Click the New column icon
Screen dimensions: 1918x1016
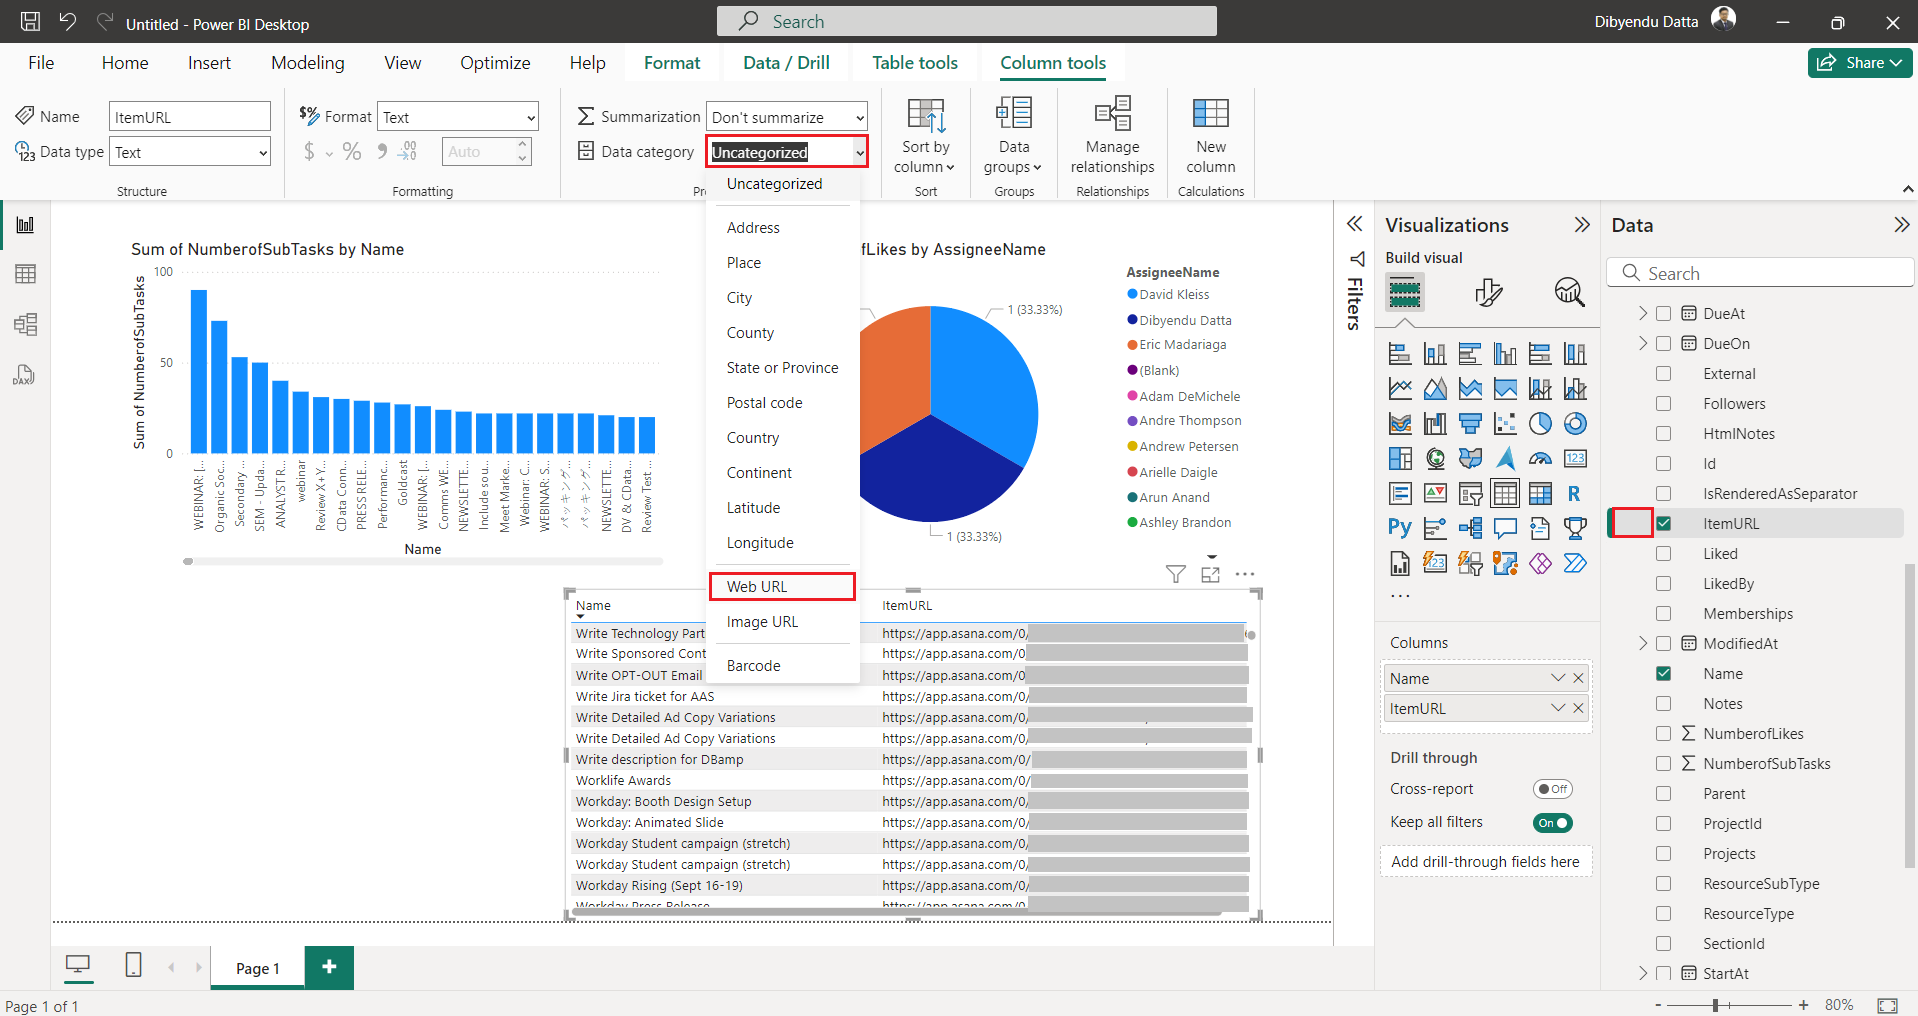(x=1210, y=114)
